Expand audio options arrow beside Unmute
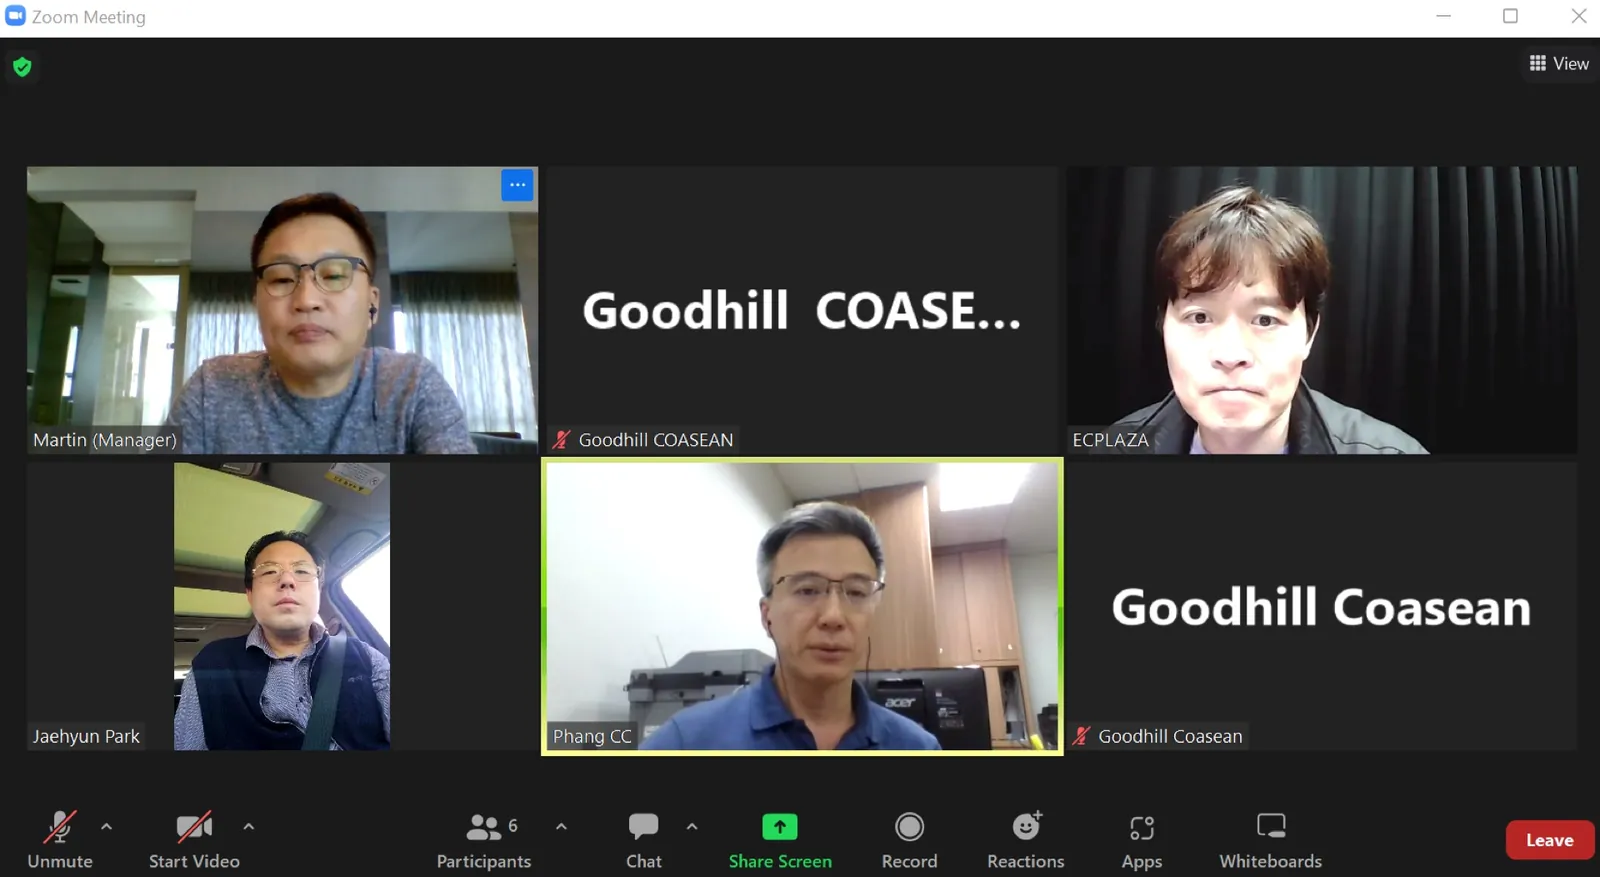This screenshot has width=1600, height=877. pyautogui.click(x=107, y=827)
